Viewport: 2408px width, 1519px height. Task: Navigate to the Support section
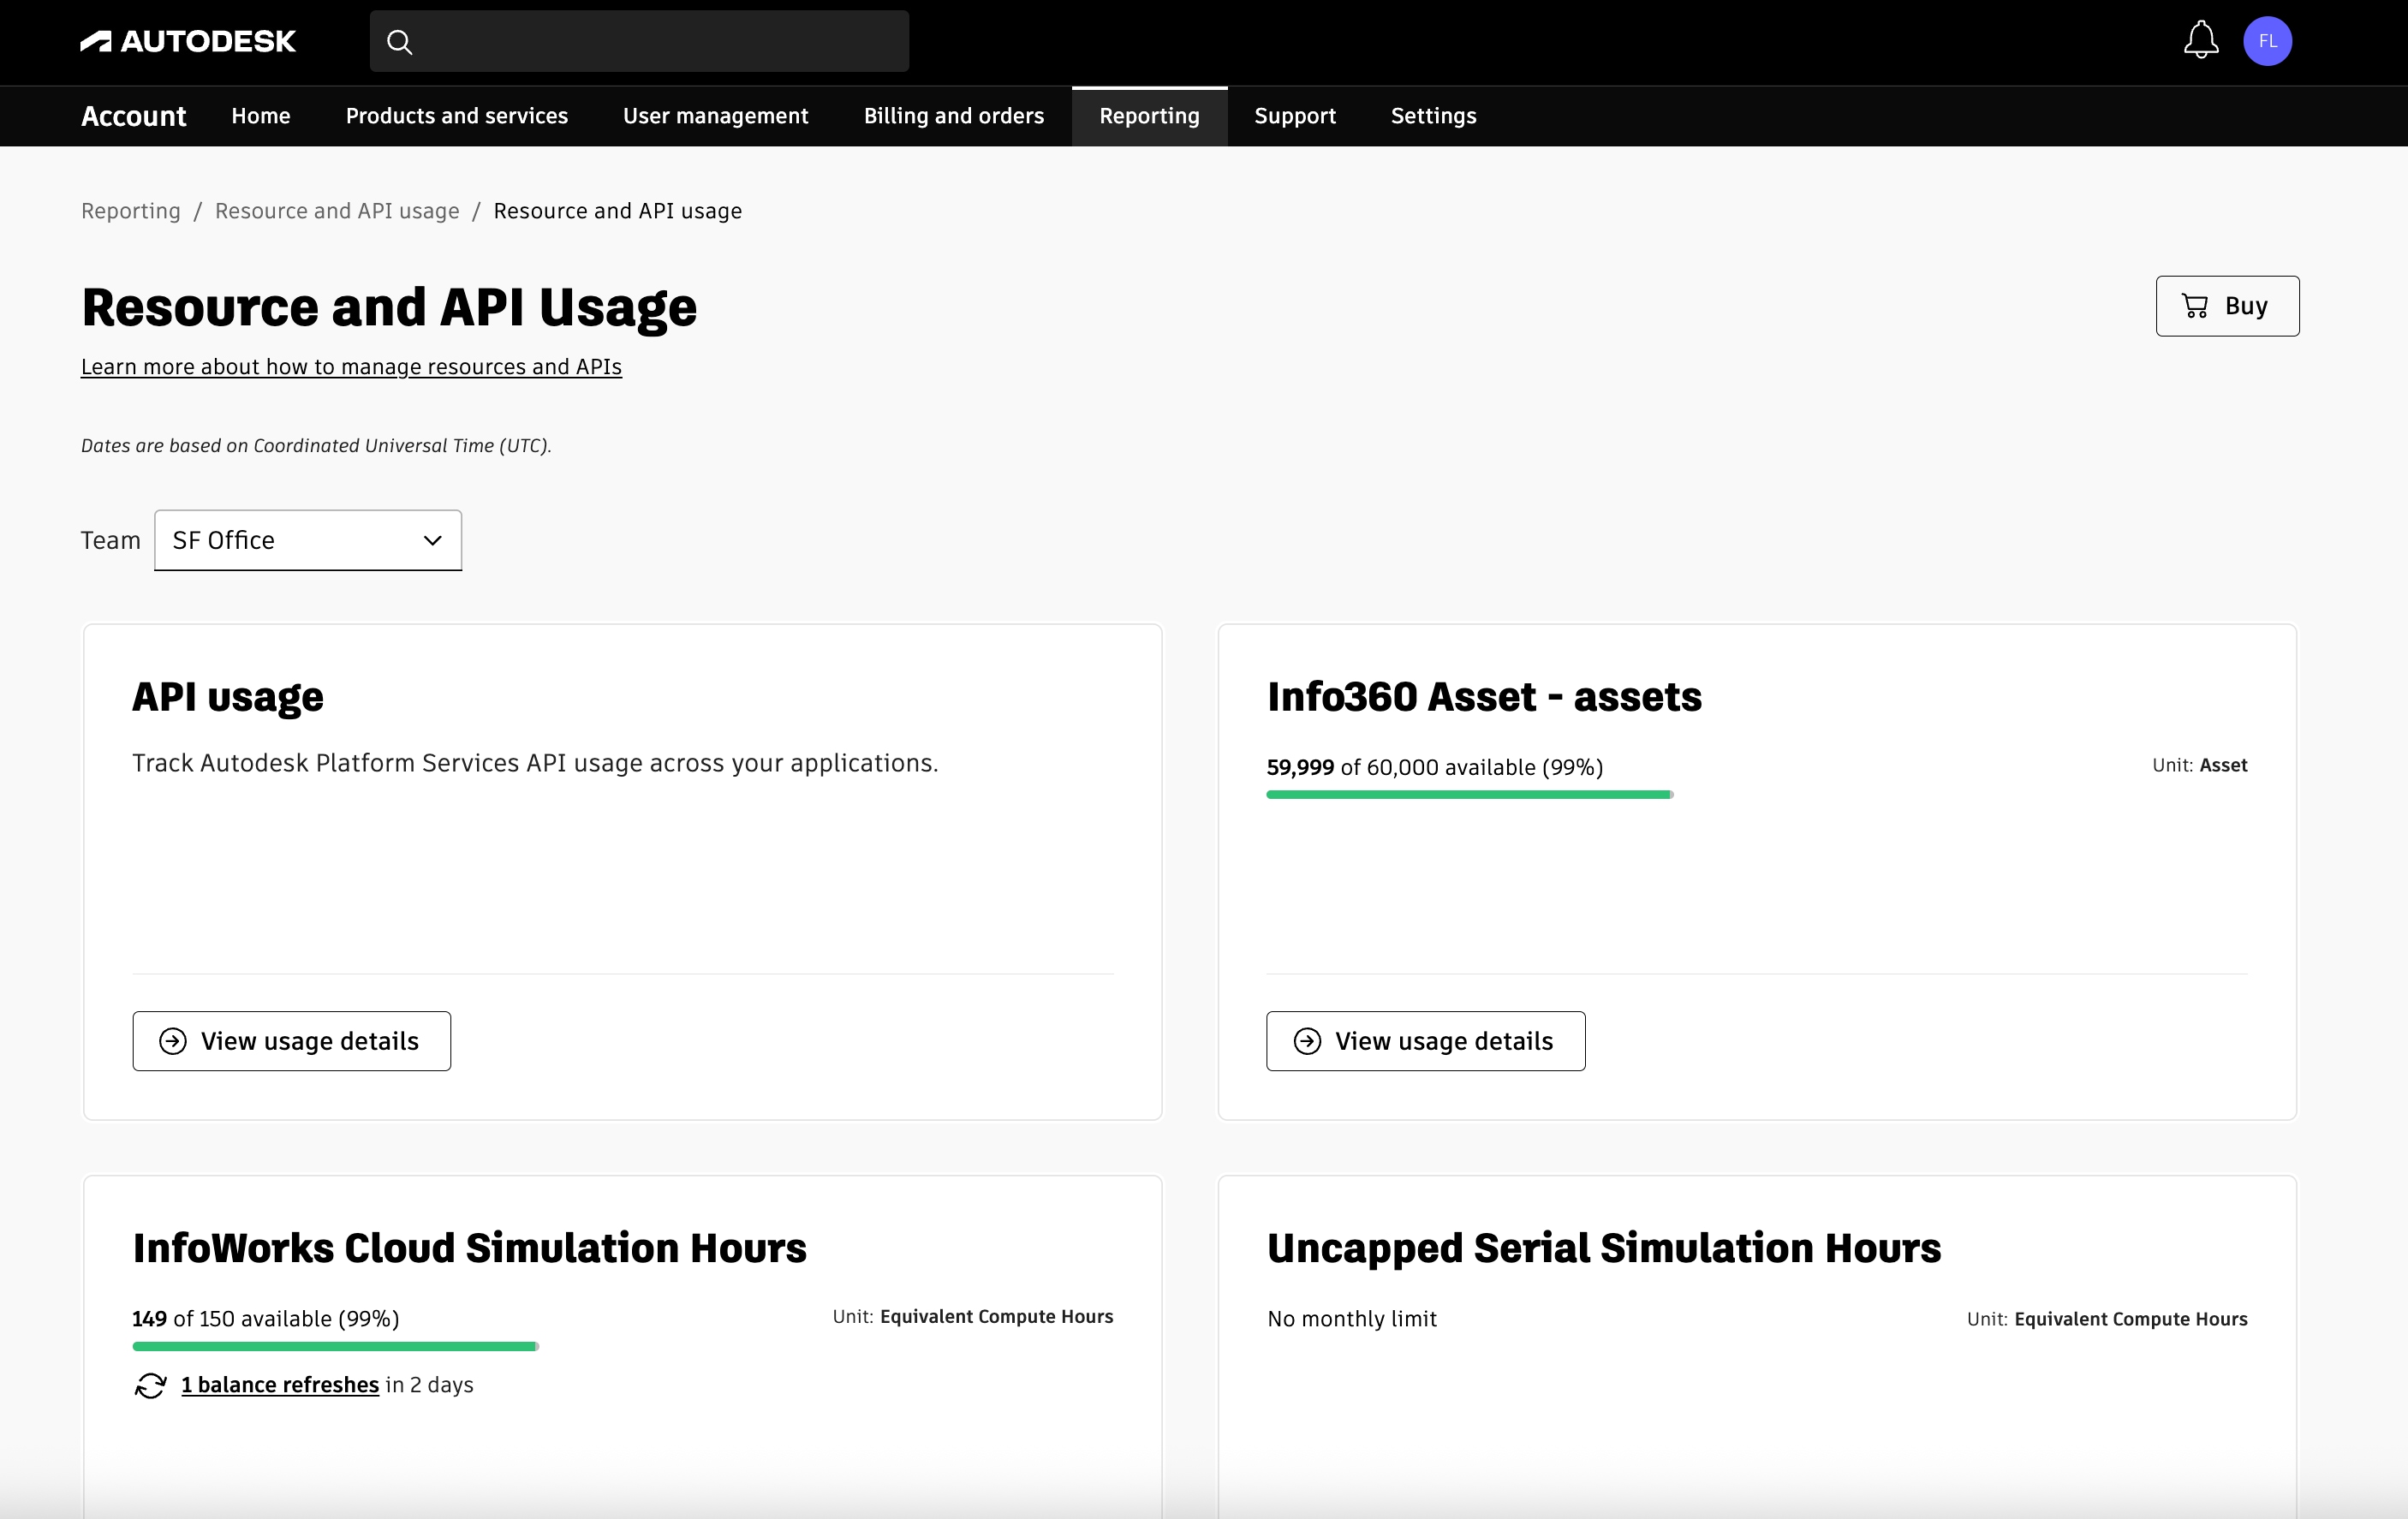tap(1294, 115)
